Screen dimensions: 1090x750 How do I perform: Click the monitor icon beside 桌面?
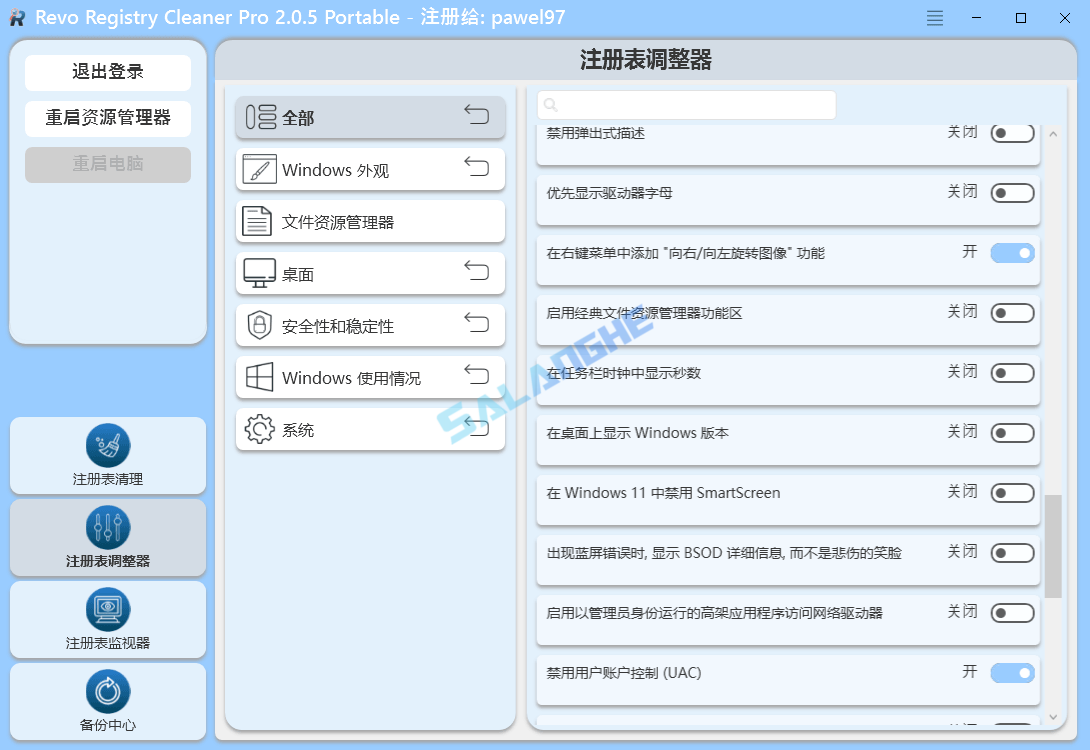pos(258,273)
